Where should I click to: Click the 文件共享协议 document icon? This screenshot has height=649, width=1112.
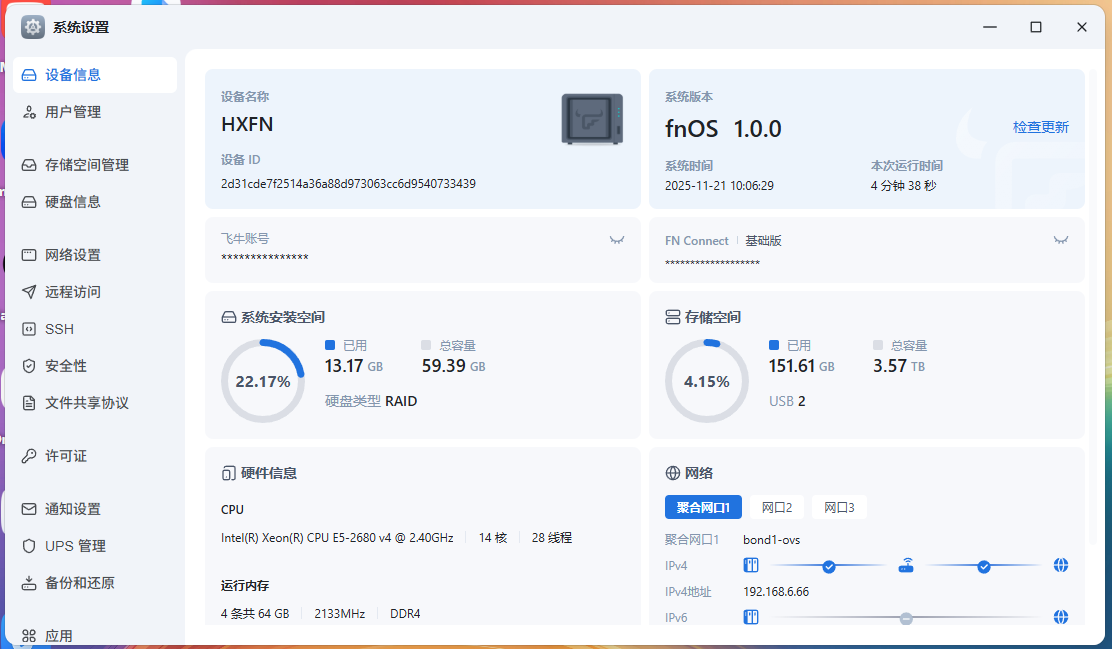point(29,403)
